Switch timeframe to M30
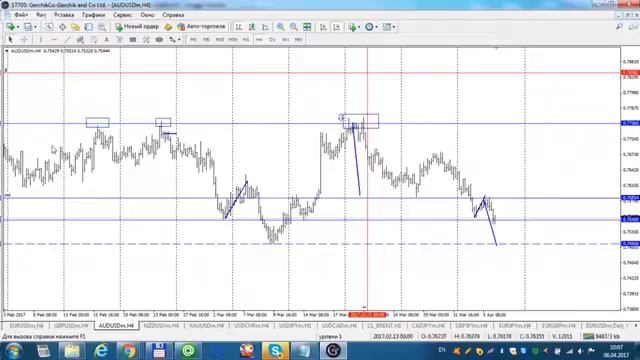 [233, 40]
